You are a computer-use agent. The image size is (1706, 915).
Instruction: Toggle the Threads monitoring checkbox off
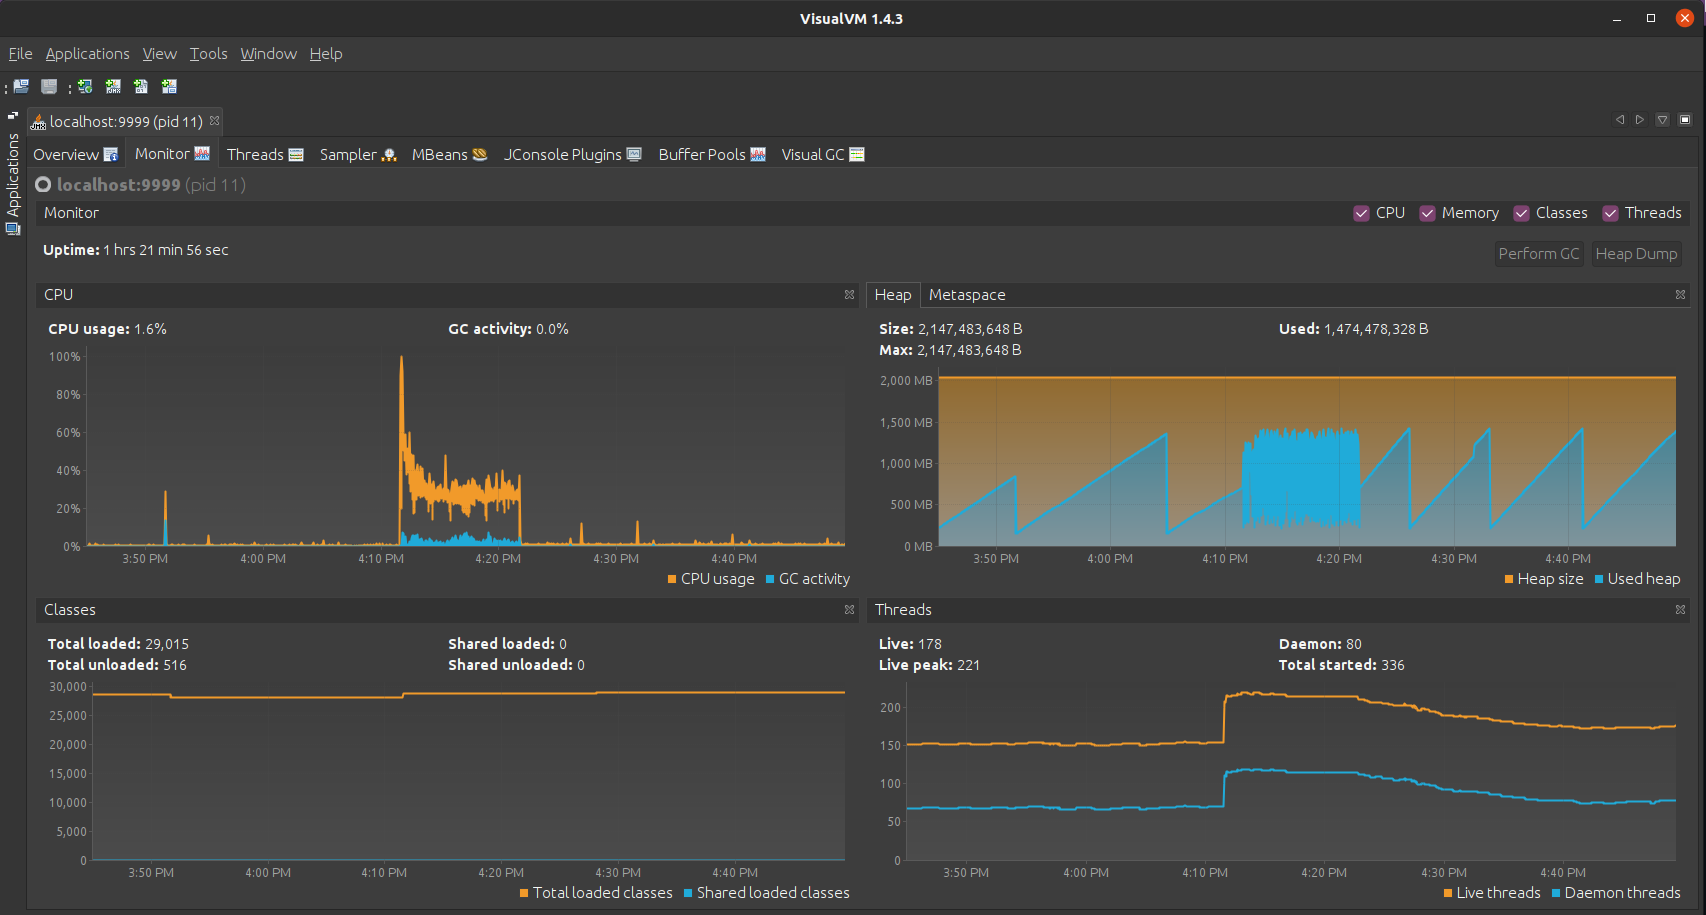[1610, 213]
